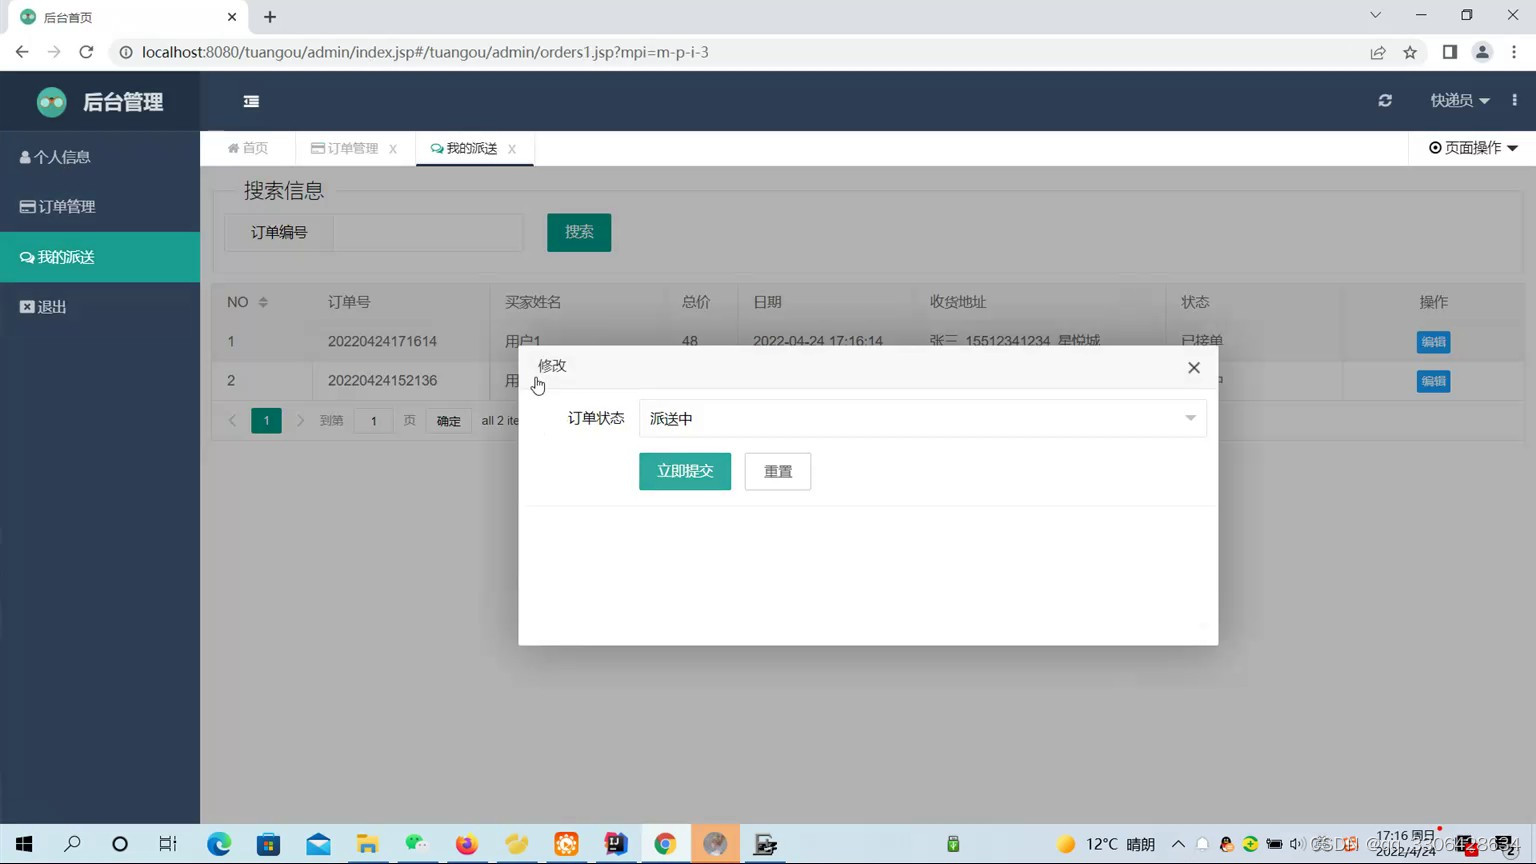The height and width of the screenshot is (864, 1536).
Task: Open File Explorer on taskbar
Action: [x=367, y=844]
